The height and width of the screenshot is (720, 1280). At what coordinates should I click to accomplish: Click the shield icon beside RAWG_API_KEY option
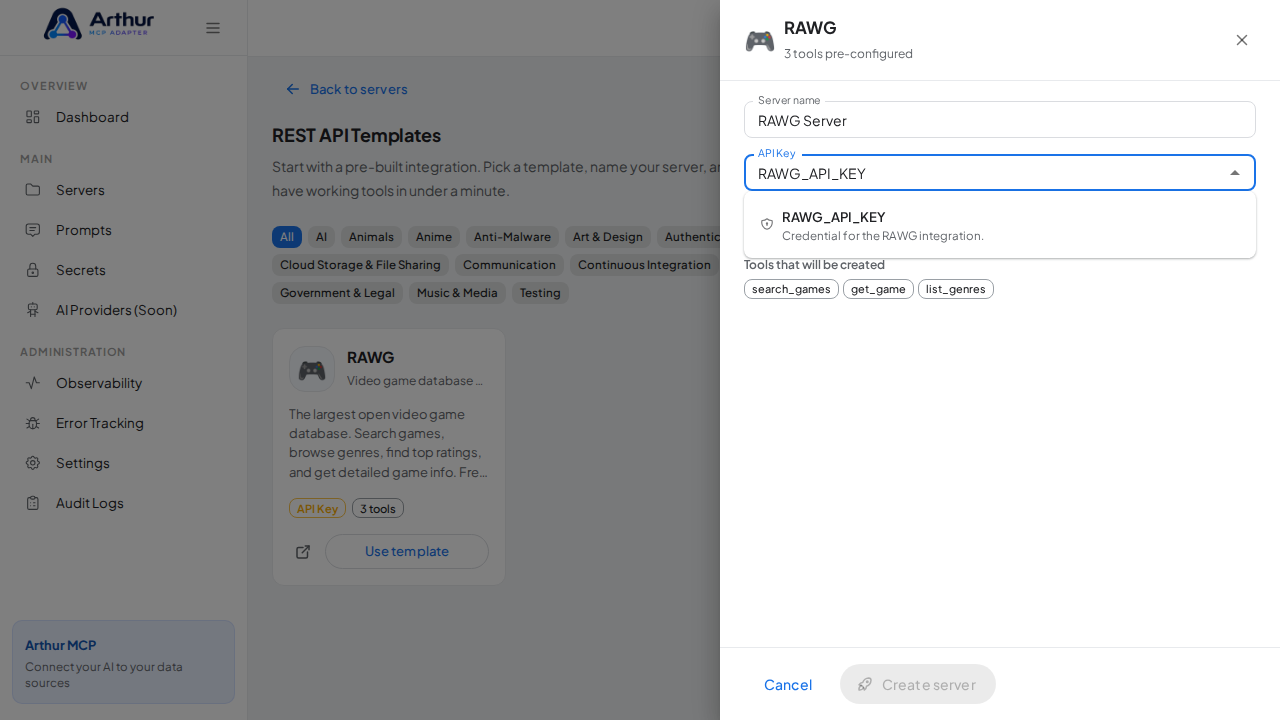(x=767, y=225)
